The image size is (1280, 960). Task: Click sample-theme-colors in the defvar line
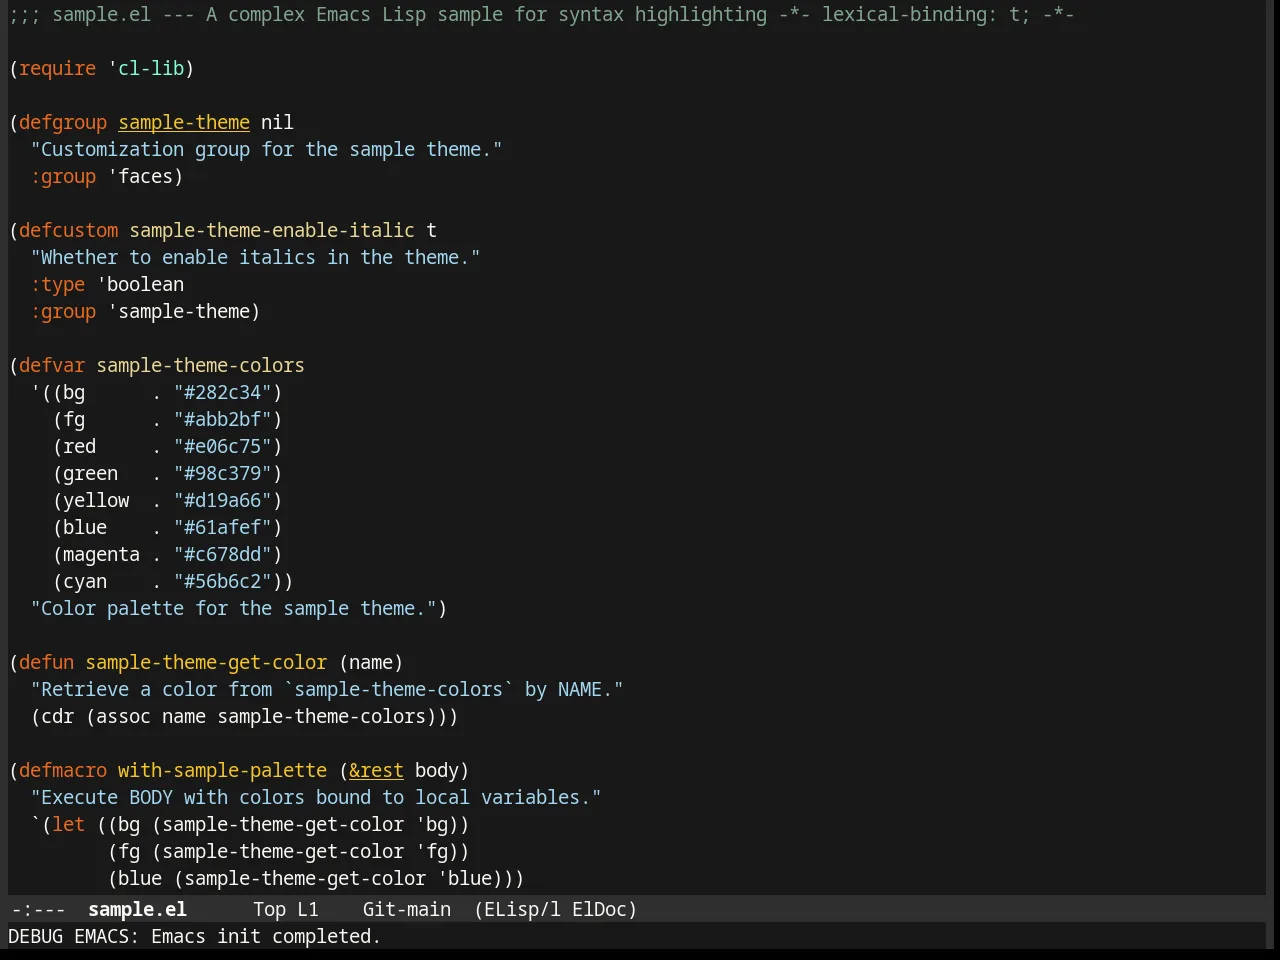coord(200,365)
